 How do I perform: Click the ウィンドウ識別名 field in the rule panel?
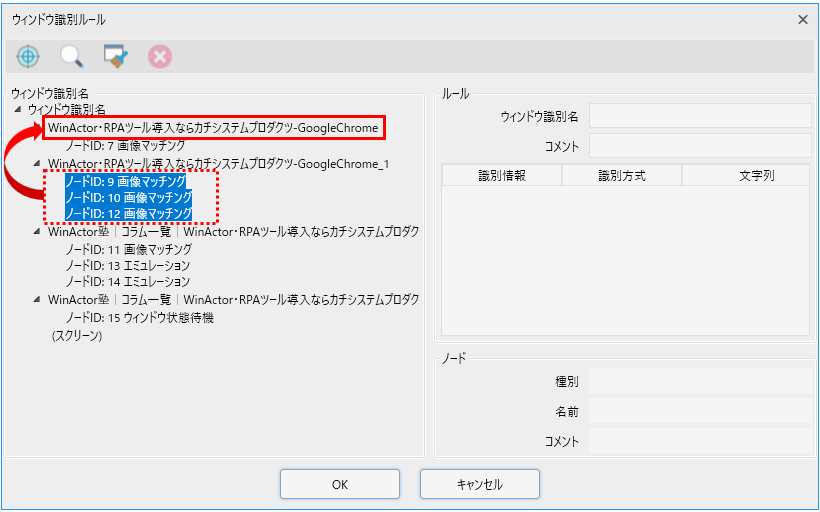(x=700, y=116)
